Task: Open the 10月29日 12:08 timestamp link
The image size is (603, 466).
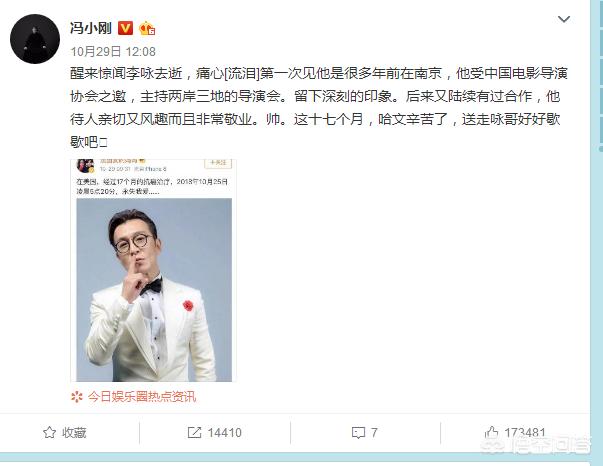Action: tap(113, 52)
